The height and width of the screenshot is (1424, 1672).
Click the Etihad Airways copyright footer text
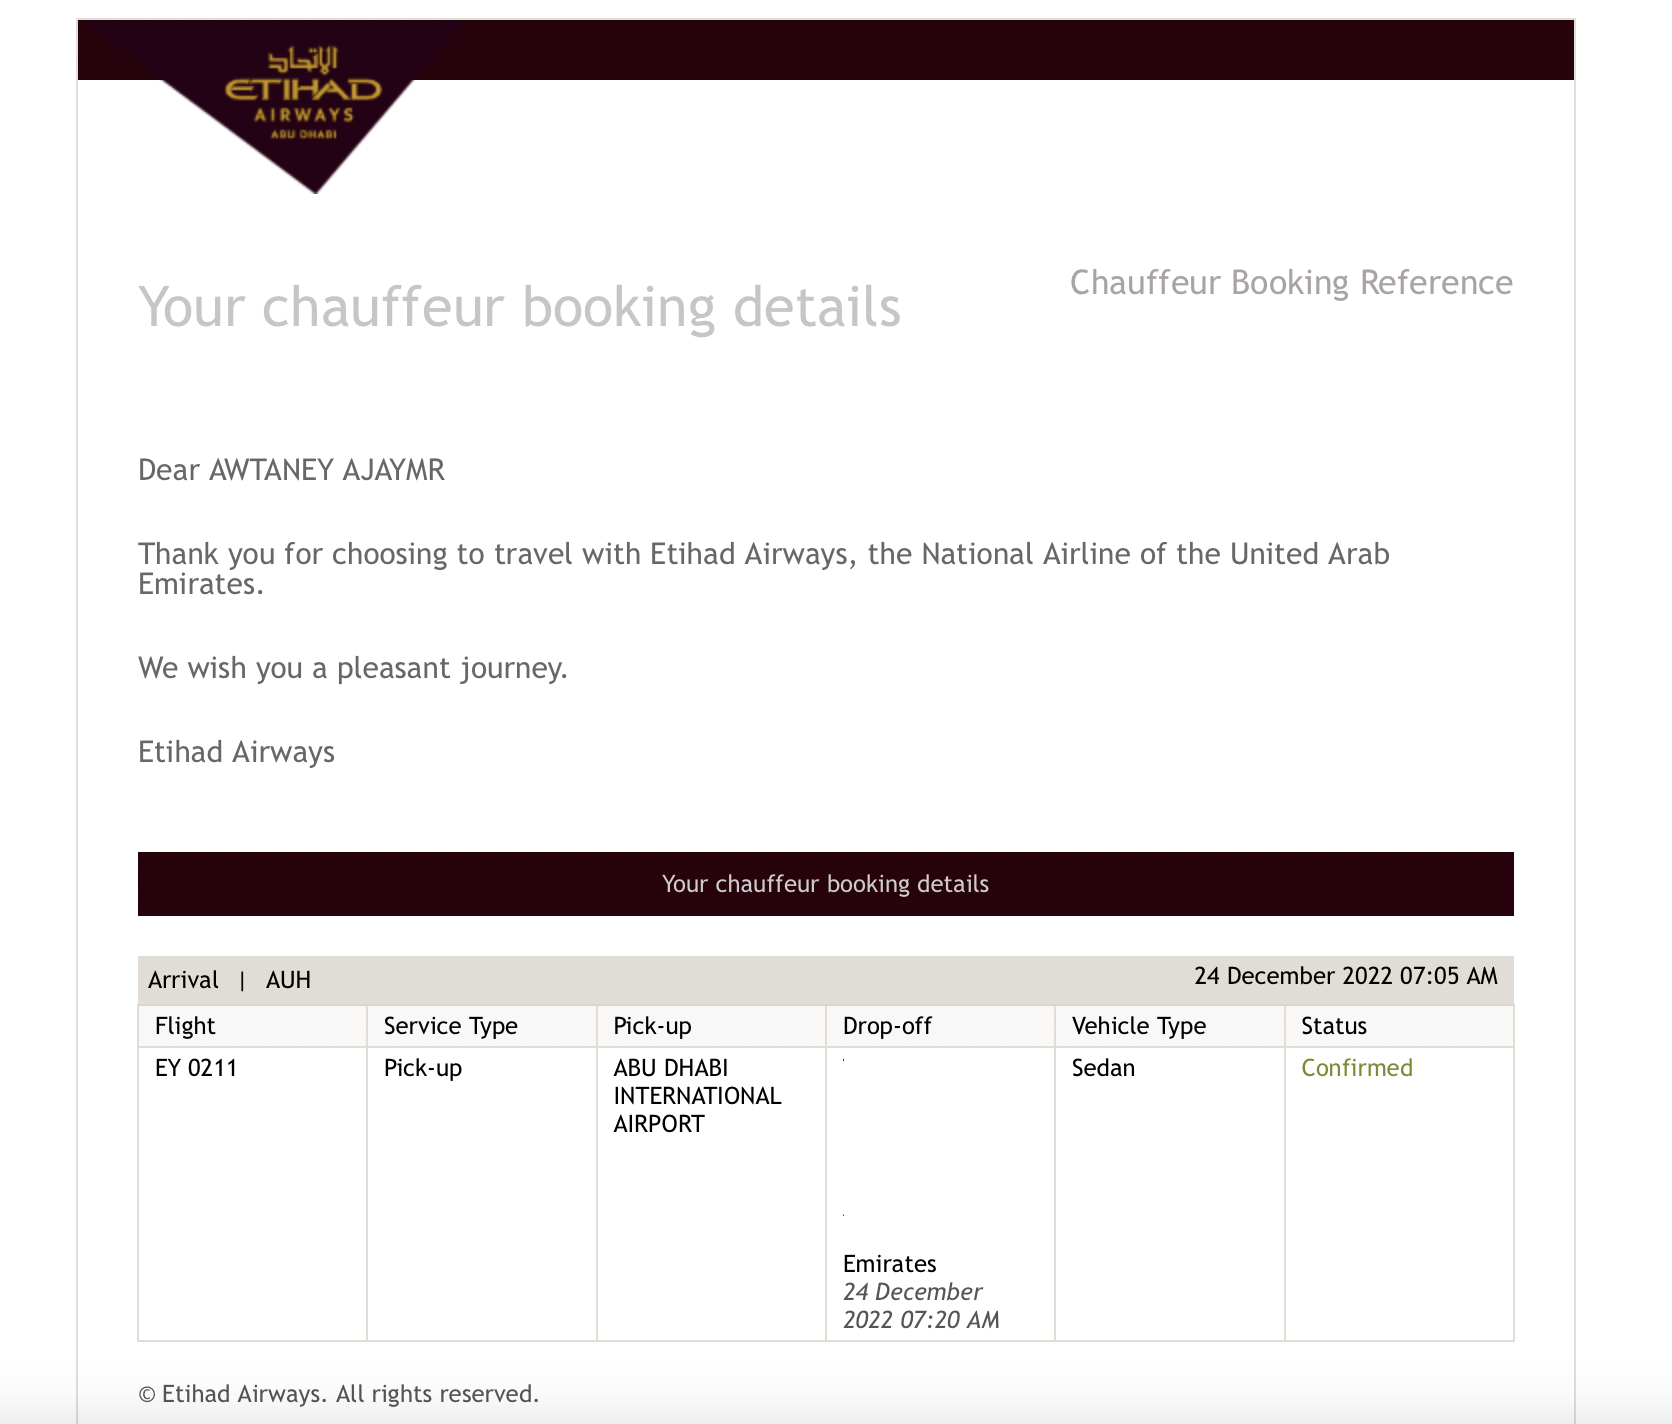(339, 1394)
